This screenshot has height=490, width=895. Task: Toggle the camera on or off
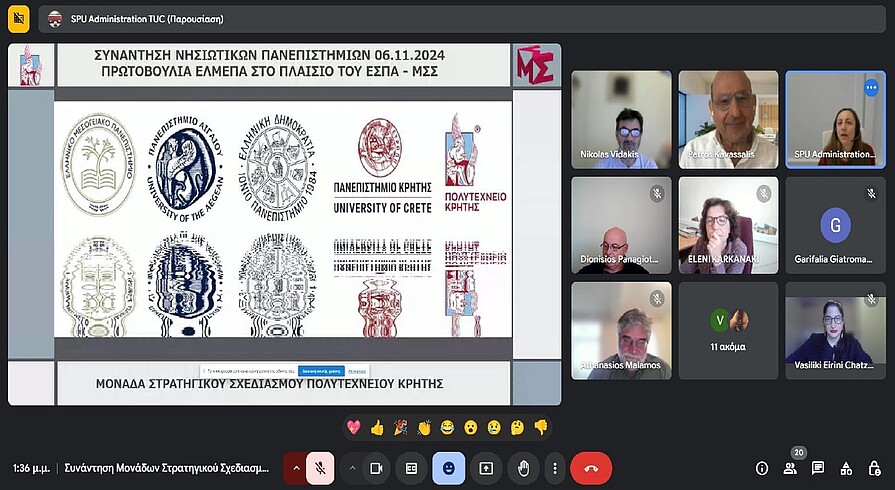point(376,468)
